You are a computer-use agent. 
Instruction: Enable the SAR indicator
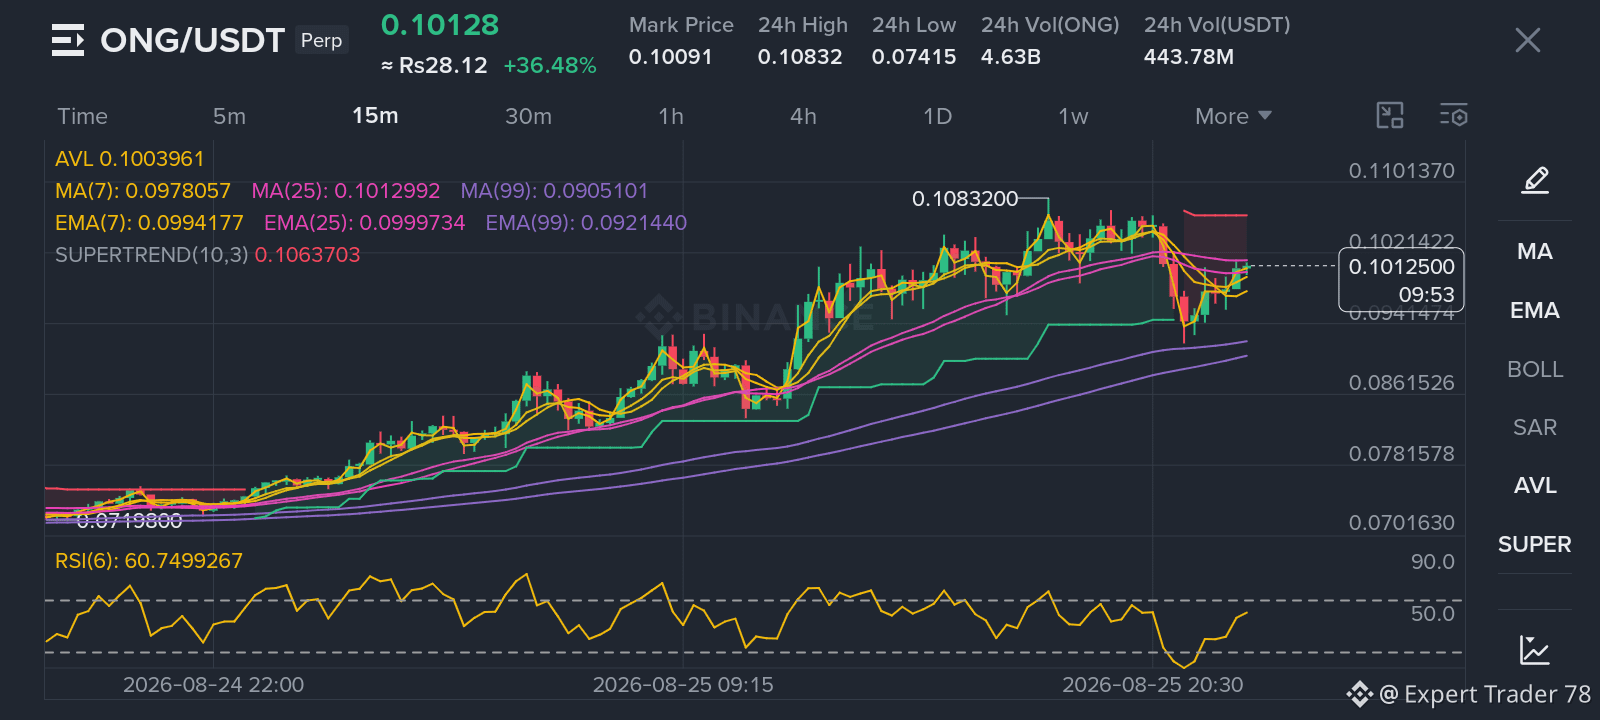point(1535,427)
